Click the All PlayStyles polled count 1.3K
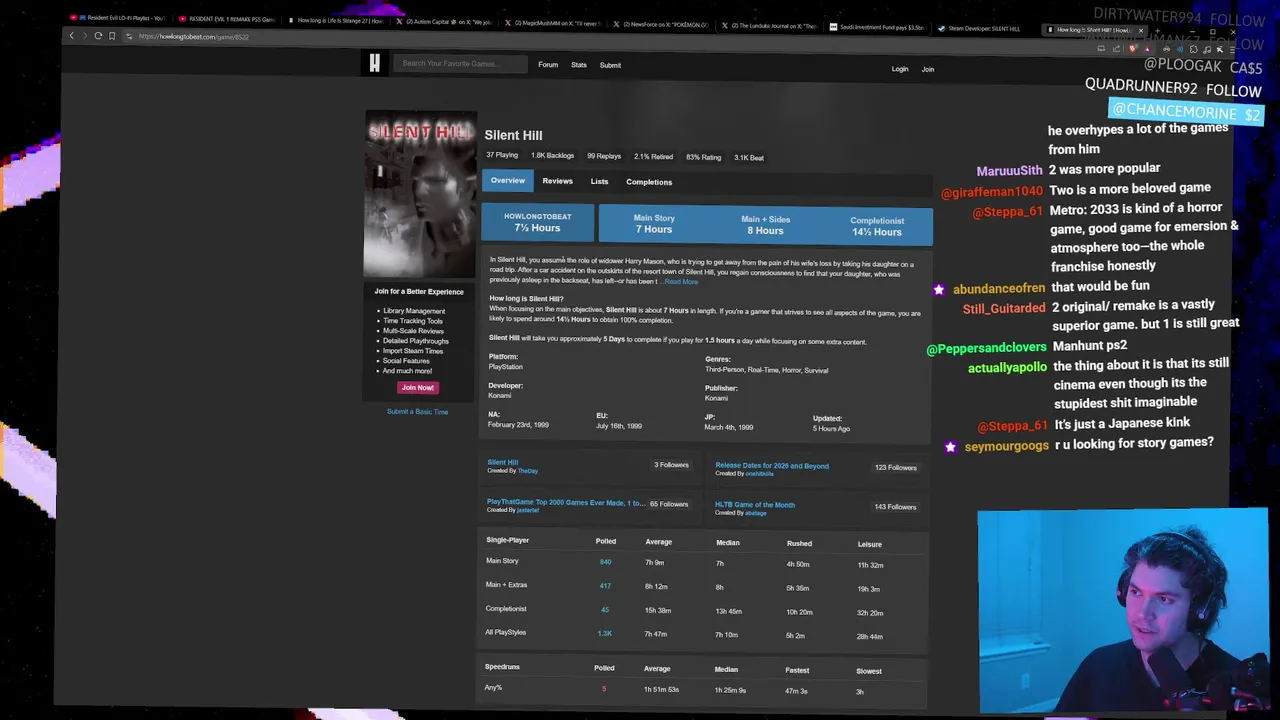1280x720 pixels. (x=605, y=634)
